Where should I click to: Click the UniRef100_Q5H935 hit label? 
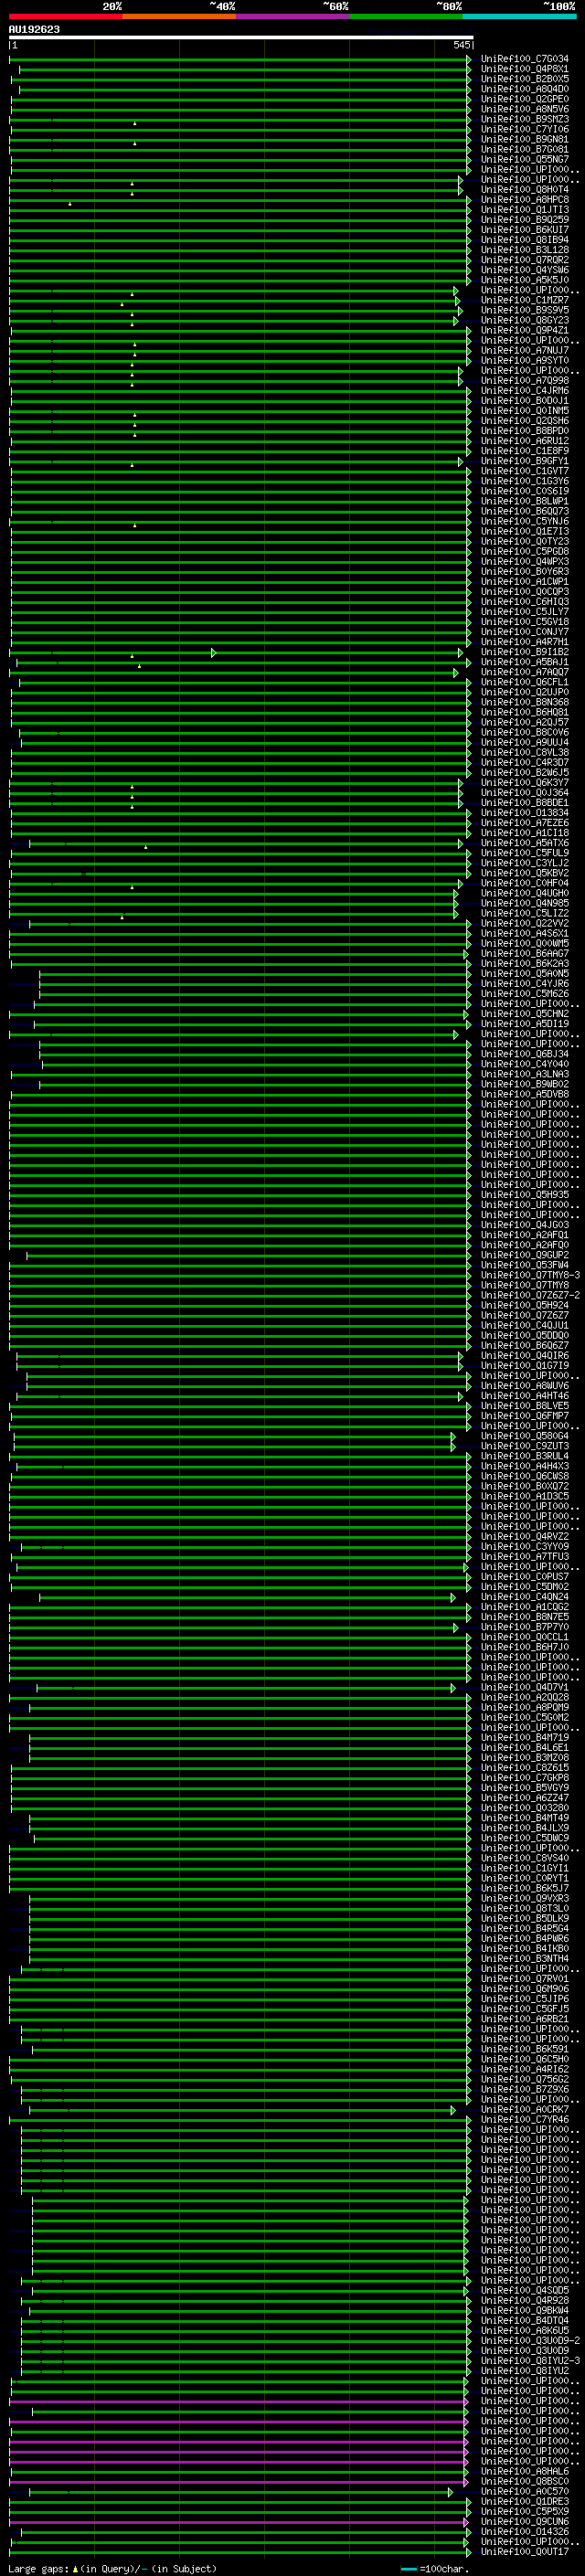(x=525, y=1195)
